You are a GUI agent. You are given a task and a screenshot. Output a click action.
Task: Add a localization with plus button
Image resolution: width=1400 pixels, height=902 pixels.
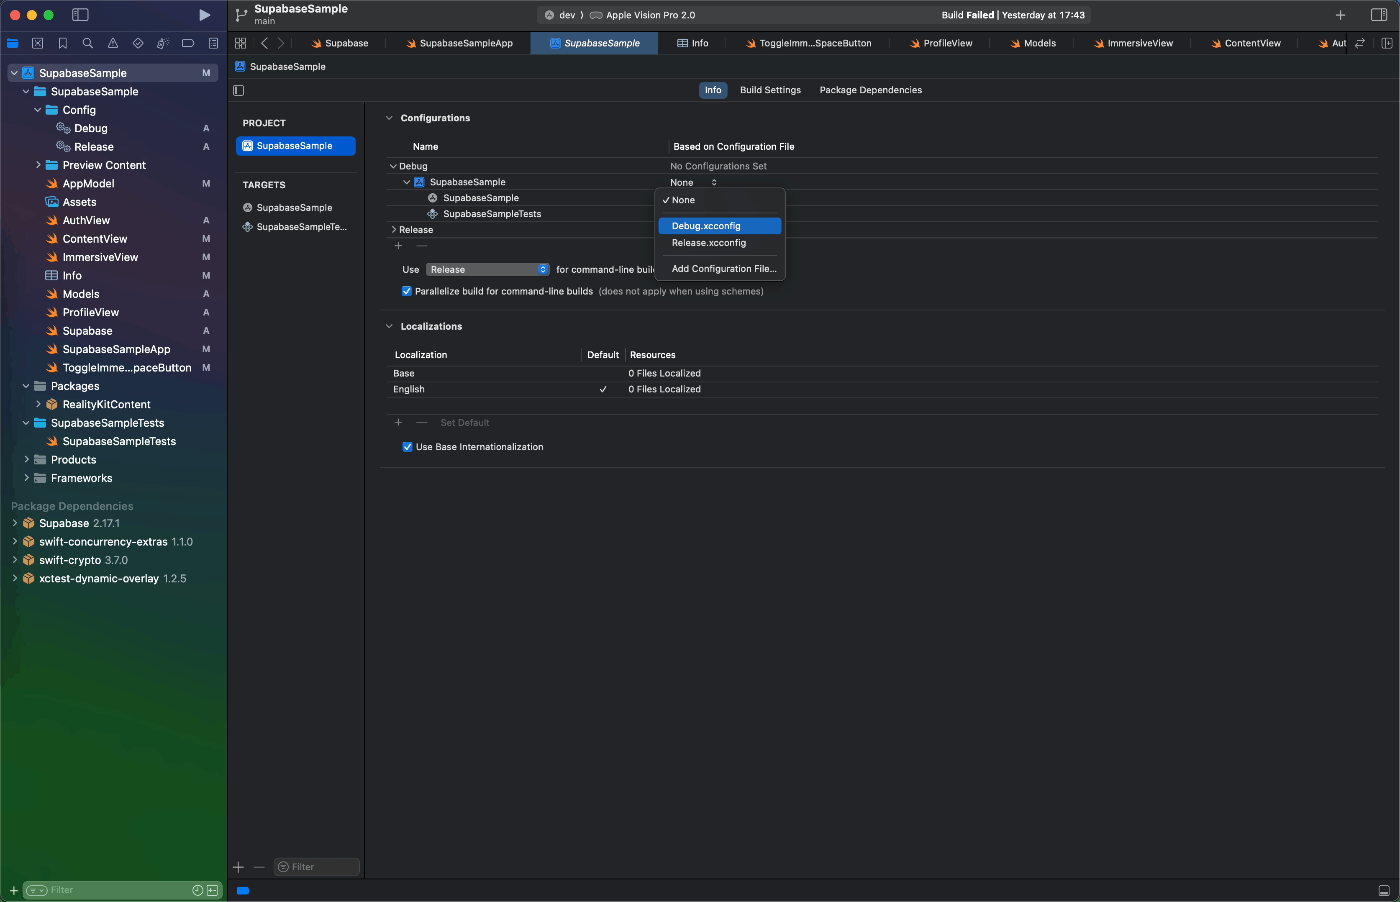[x=398, y=422]
